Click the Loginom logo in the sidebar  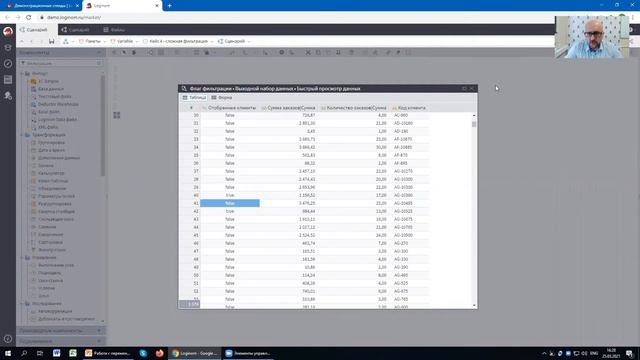click(x=8, y=31)
